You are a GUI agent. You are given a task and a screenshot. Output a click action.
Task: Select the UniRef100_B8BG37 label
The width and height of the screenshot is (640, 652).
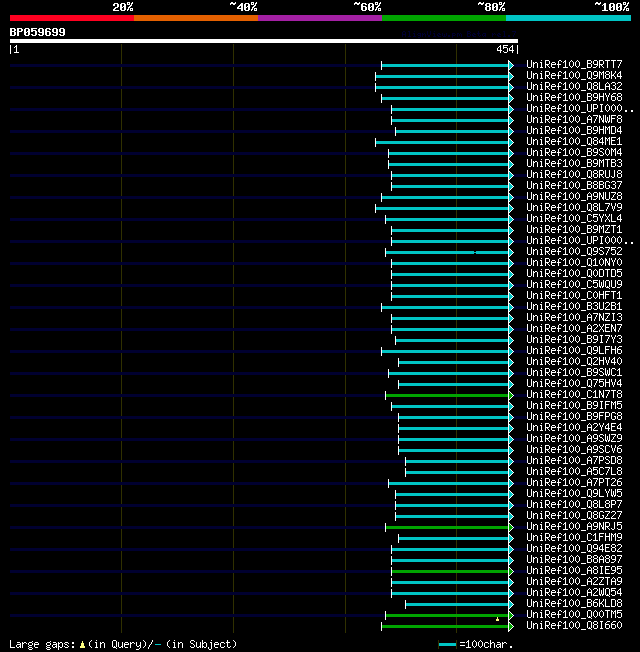click(574, 185)
